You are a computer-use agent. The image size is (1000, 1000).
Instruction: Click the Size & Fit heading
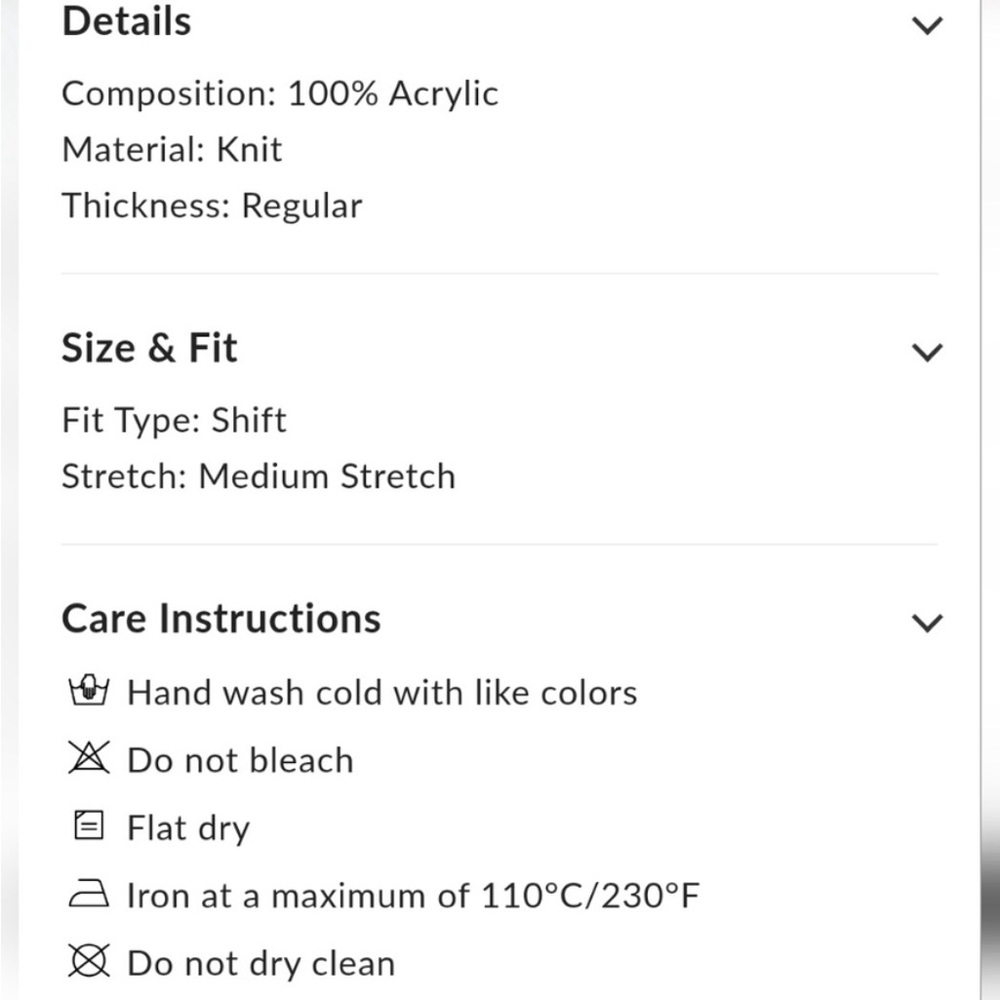coord(150,349)
